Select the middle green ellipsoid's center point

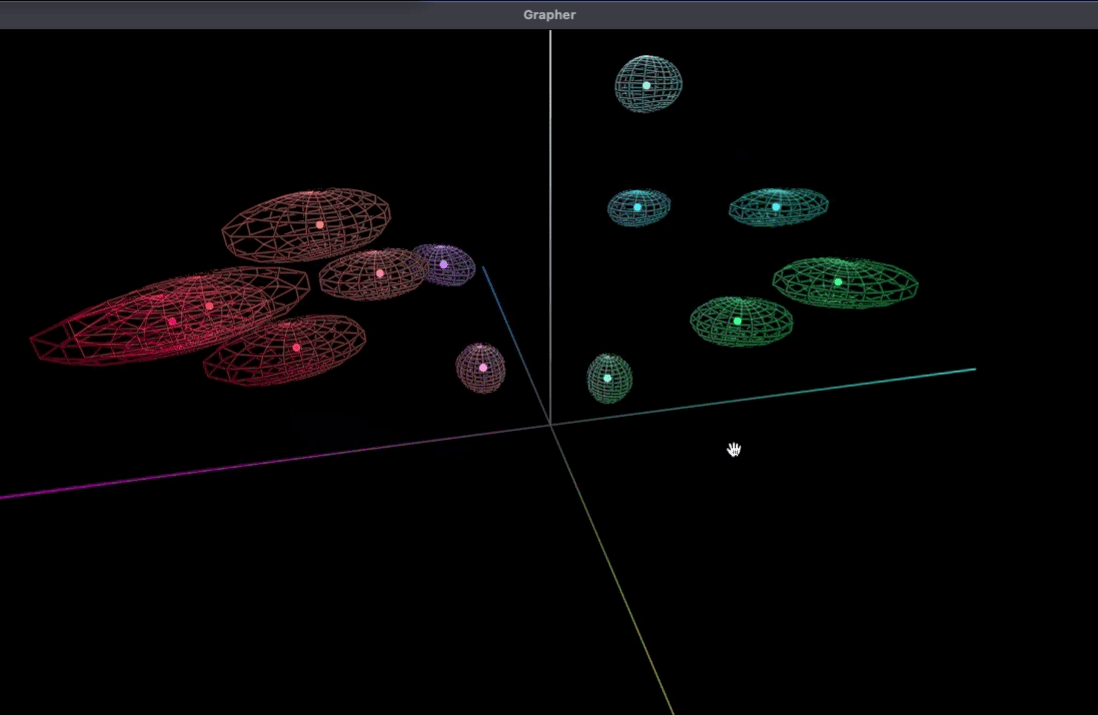737,321
